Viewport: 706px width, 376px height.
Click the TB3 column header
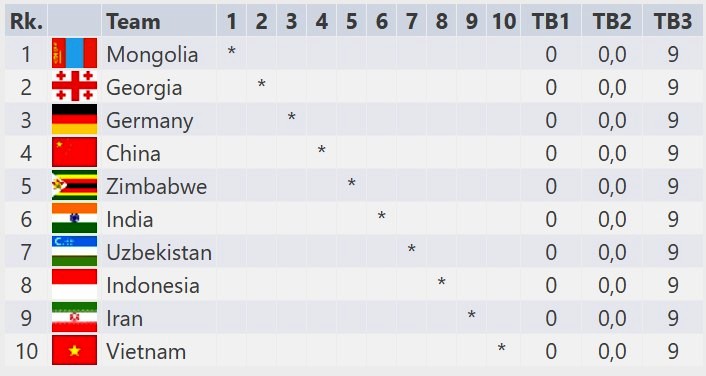click(673, 21)
